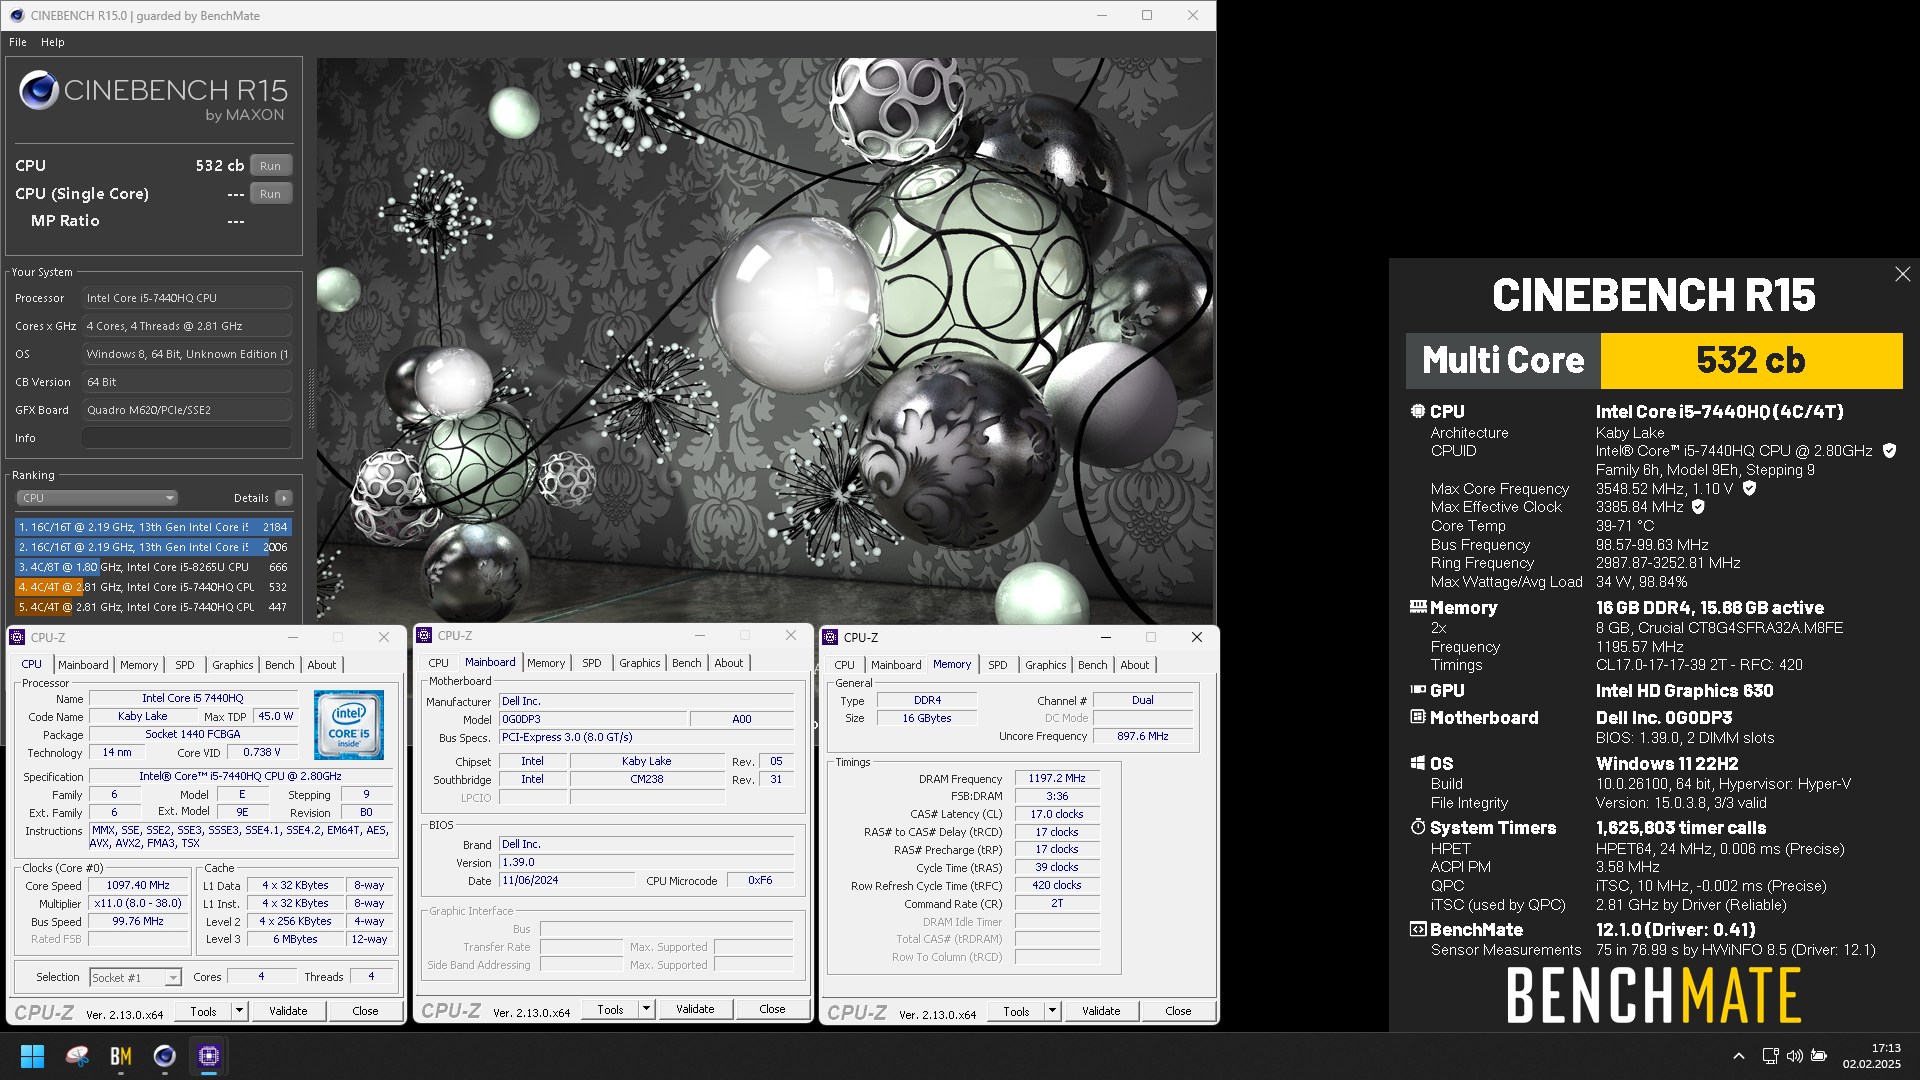Show hidden system tray icons chevron
Screen dimensions: 1920x1080
[1739, 1056]
